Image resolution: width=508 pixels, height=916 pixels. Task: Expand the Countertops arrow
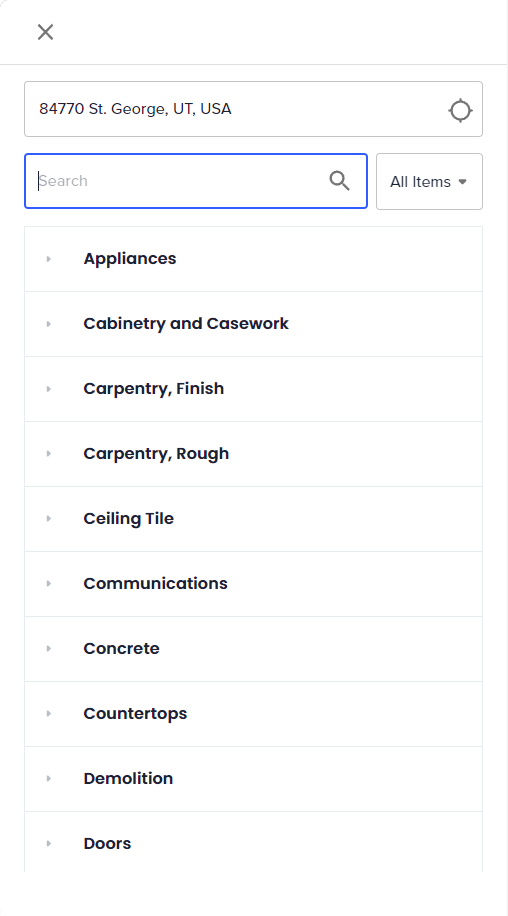pyautogui.click(x=48, y=713)
